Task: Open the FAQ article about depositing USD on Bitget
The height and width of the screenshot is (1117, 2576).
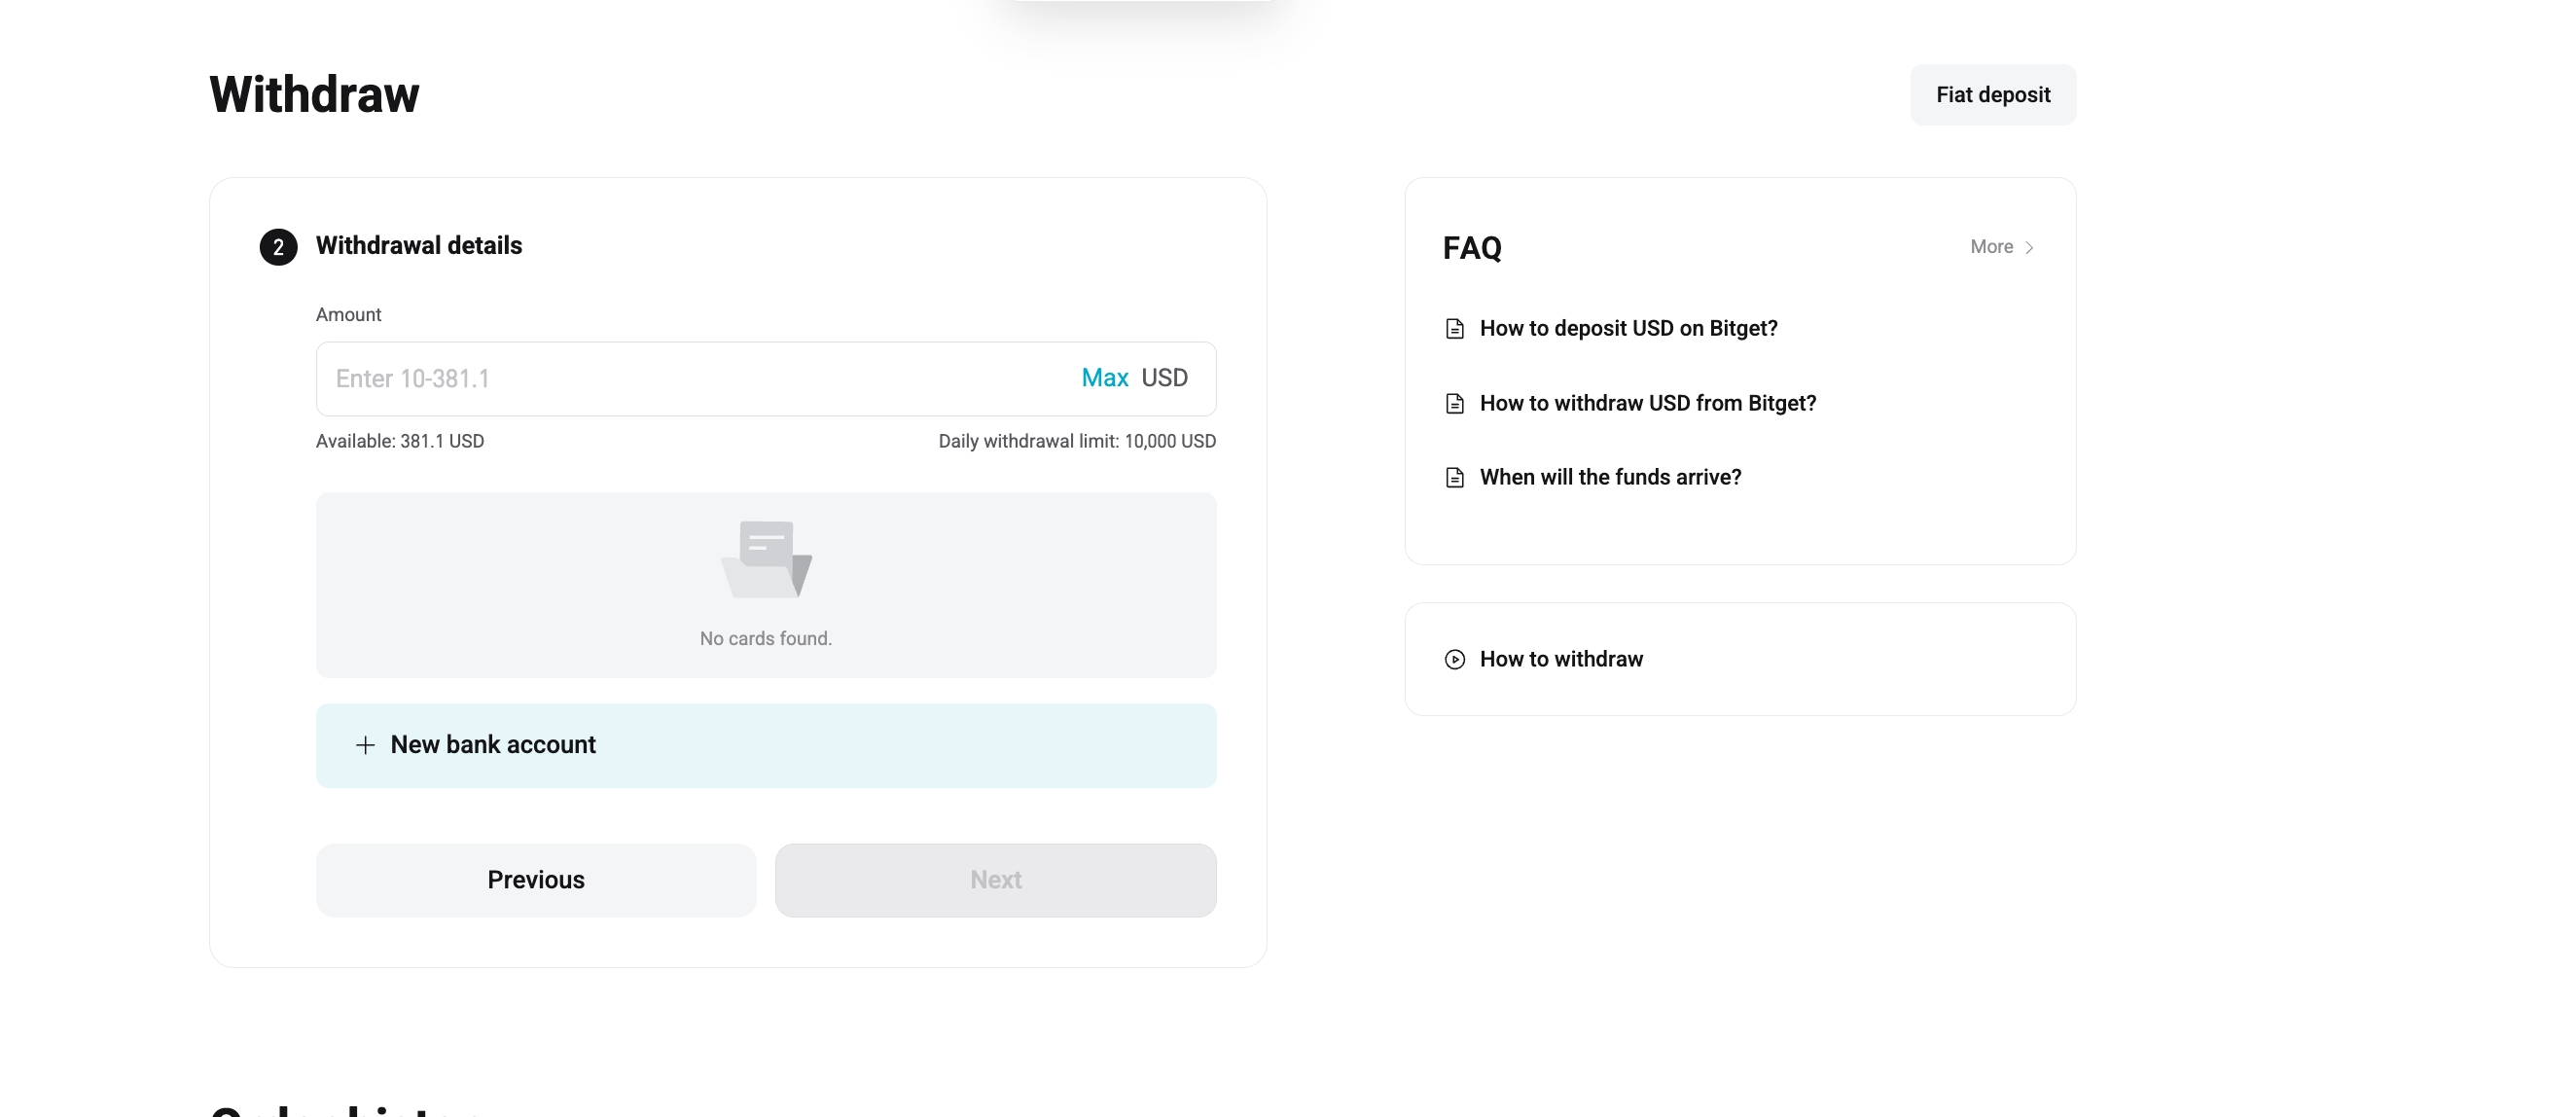Action: pos(1629,328)
